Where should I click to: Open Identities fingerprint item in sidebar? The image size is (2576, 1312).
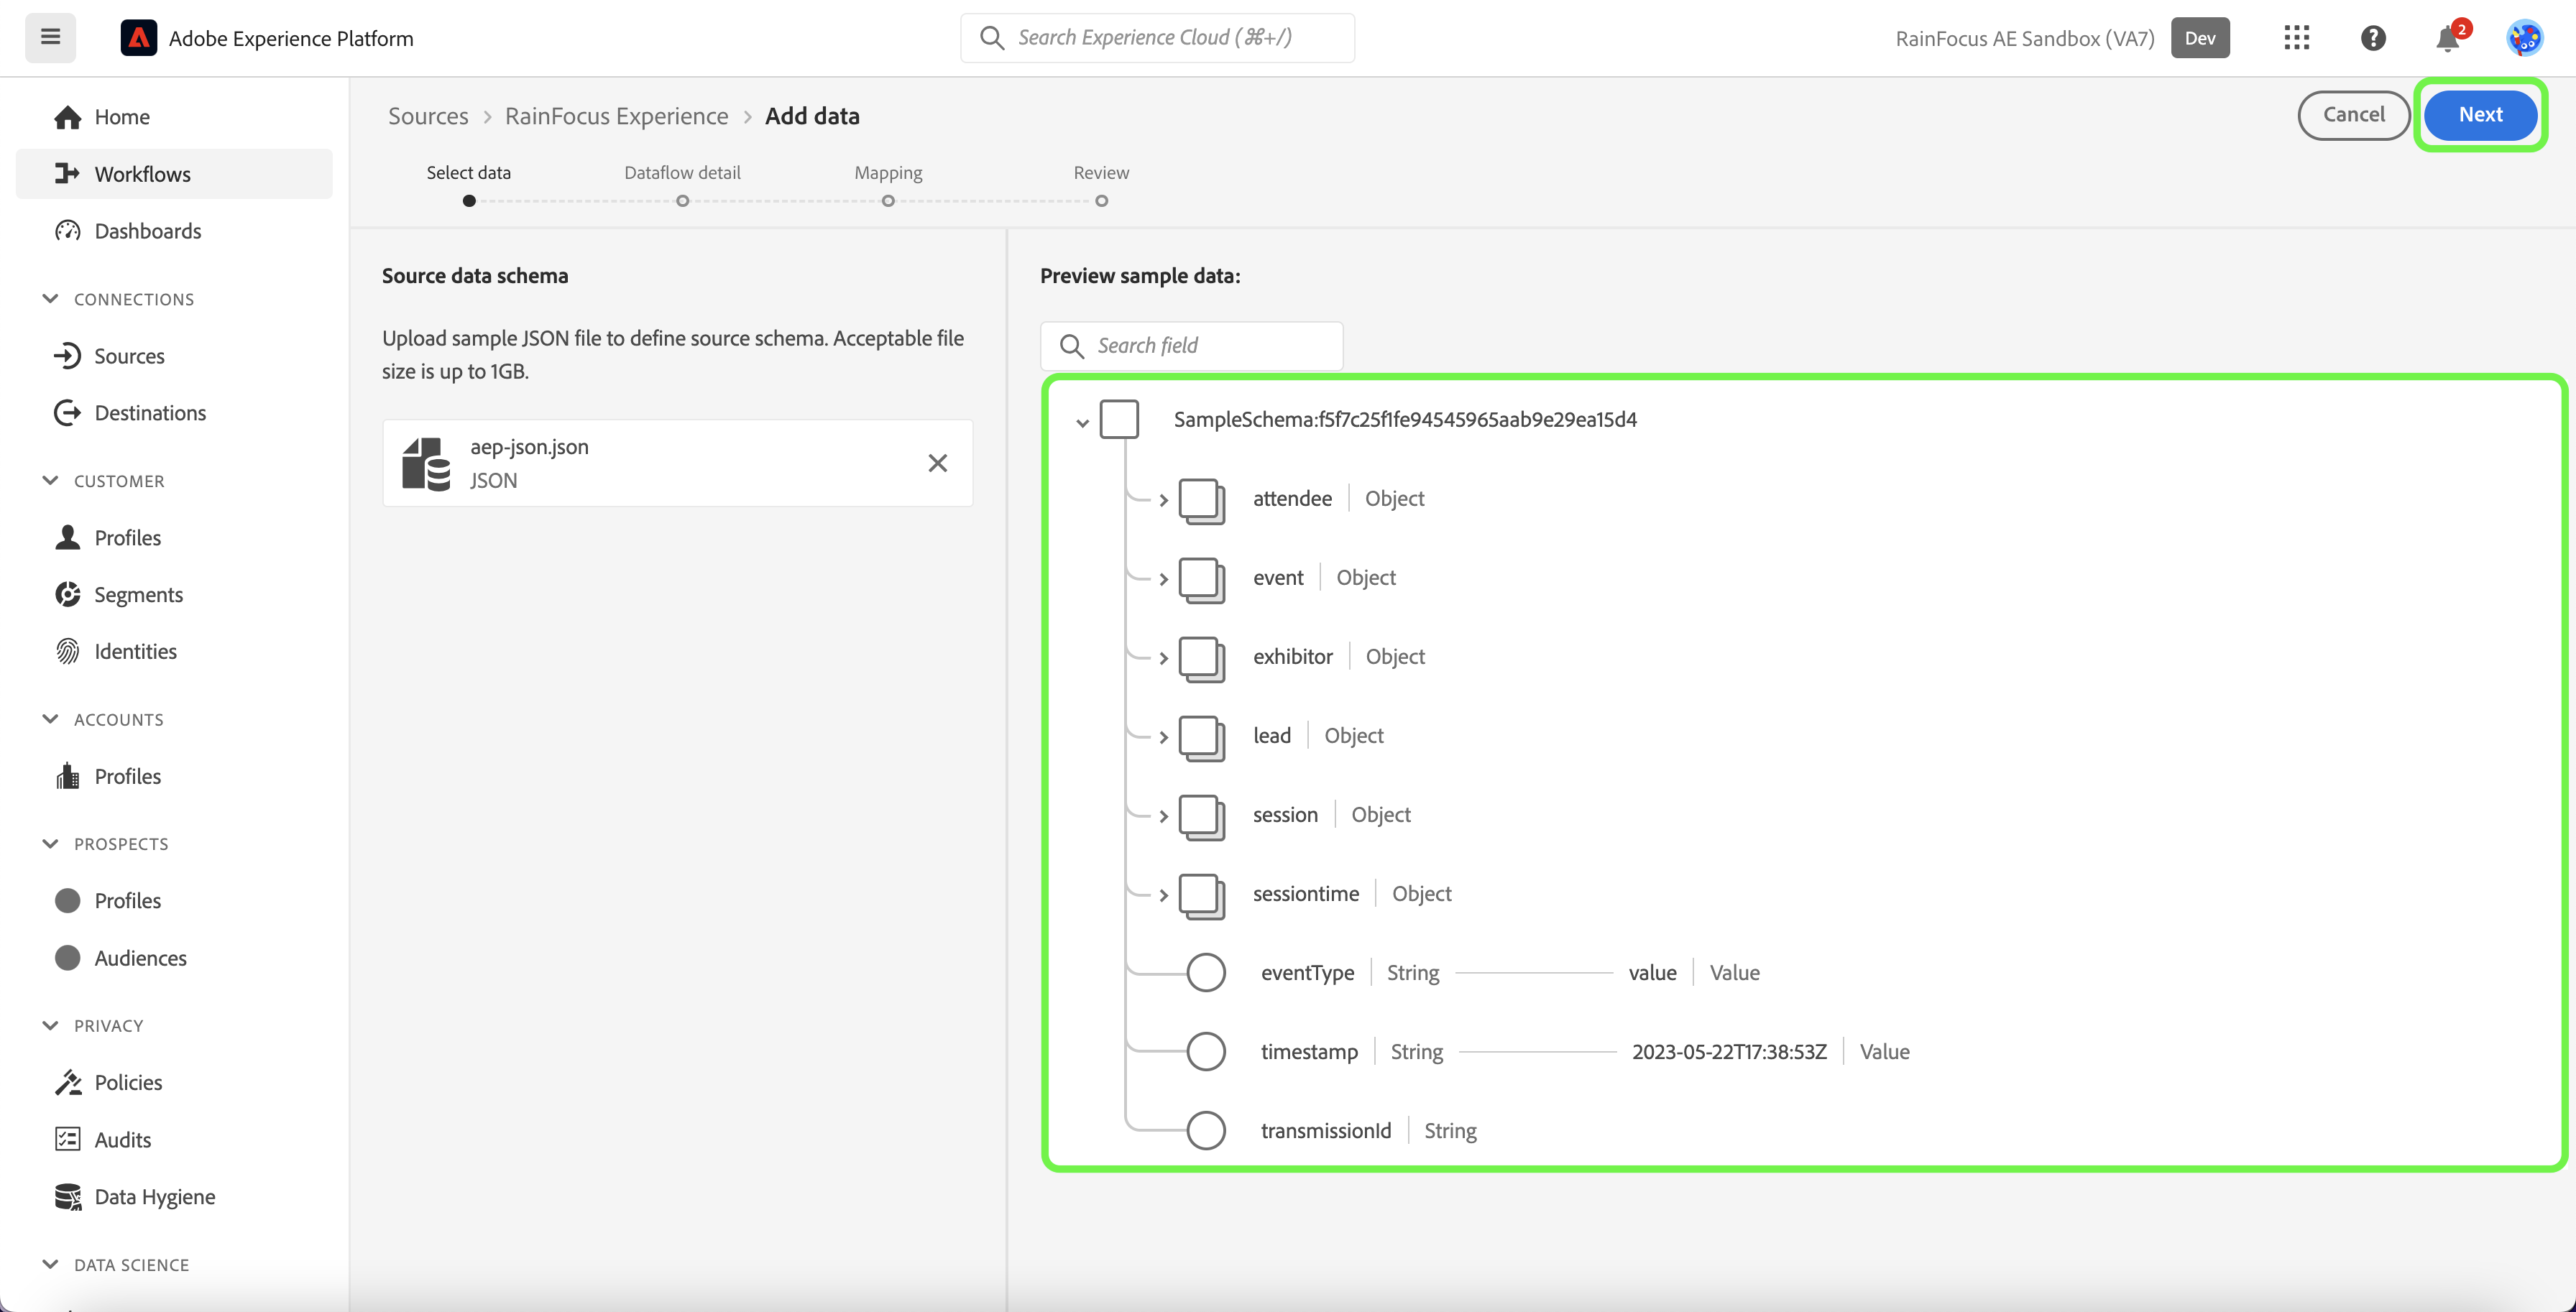pyautogui.click(x=135, y=651)
